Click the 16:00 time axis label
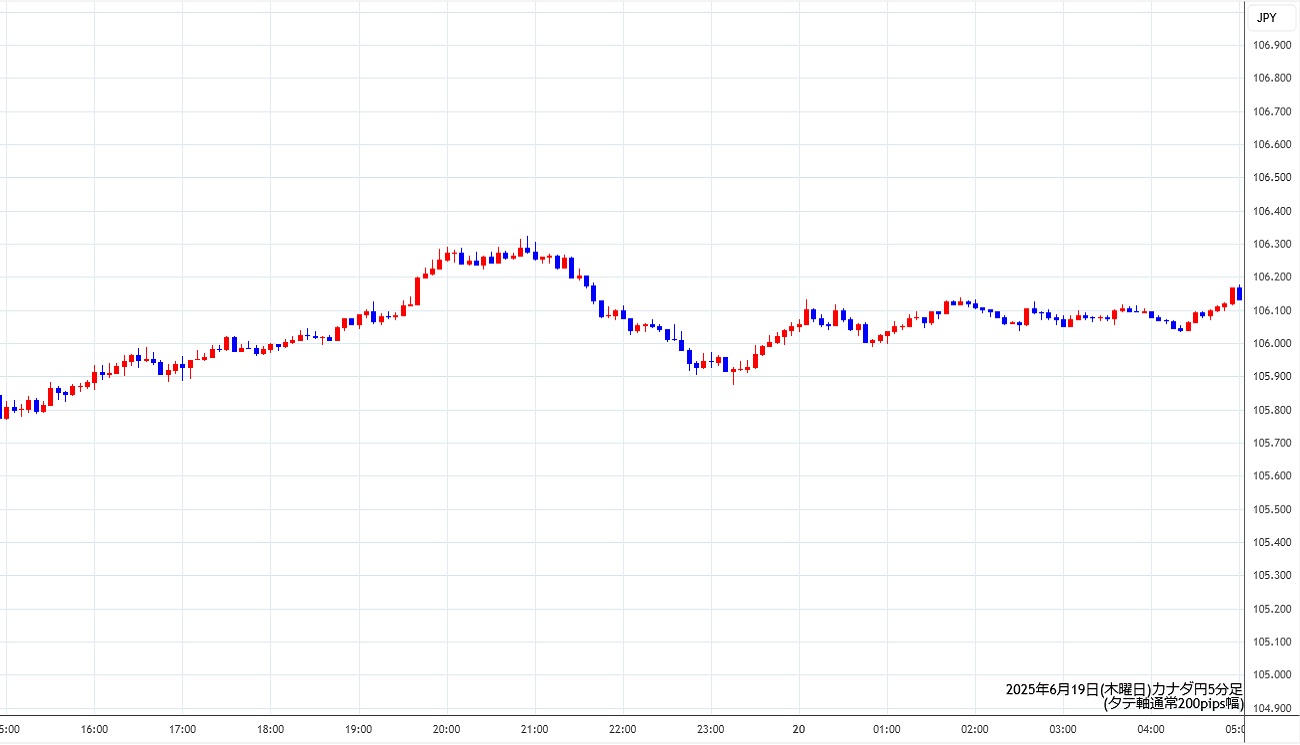The height and width of the screenshot is (745, 1300). point(94,729)
